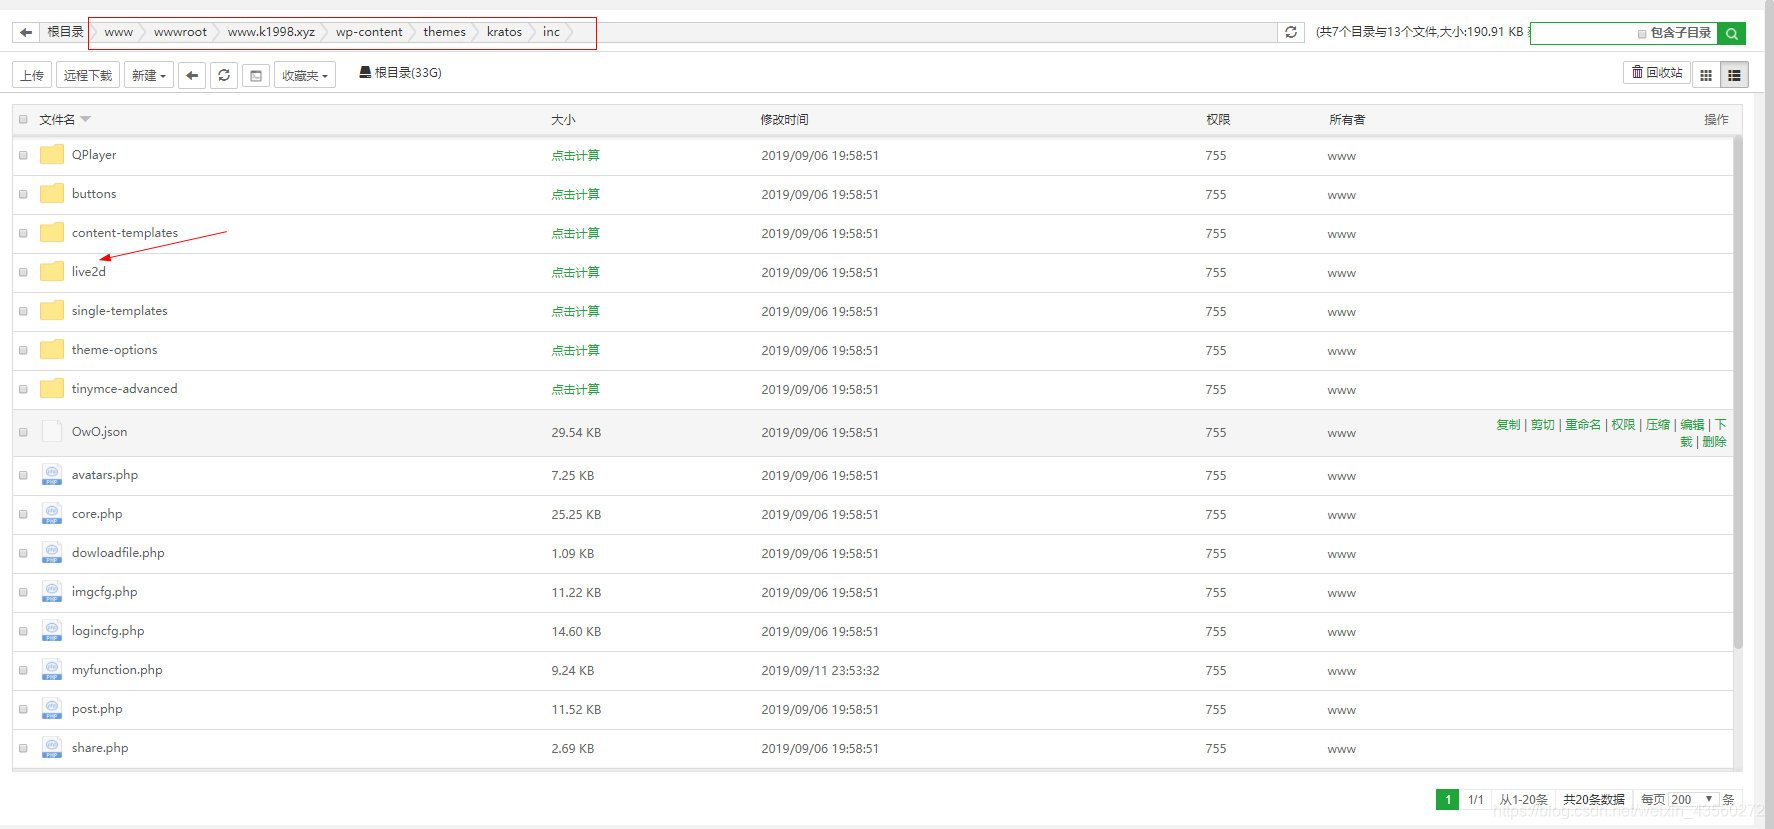Screen dimensions: 1774x829
Task: Click 根目录(33G) disk link
Action: tap(400, 72)
